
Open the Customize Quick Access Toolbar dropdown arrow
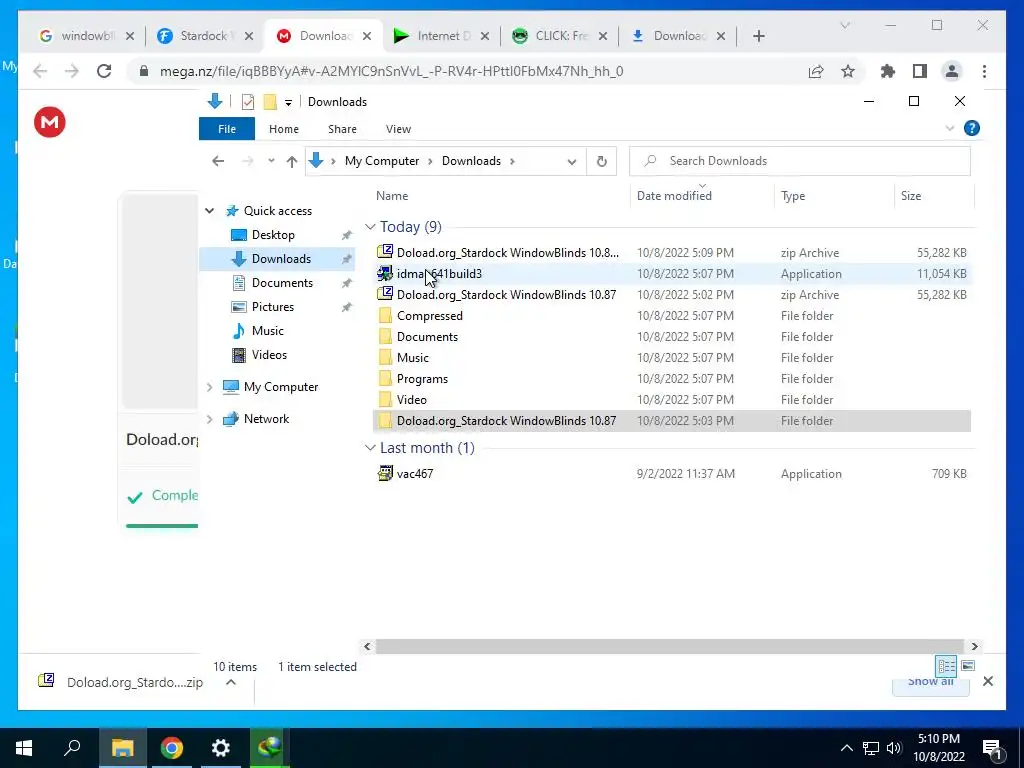tap(288, 103)
